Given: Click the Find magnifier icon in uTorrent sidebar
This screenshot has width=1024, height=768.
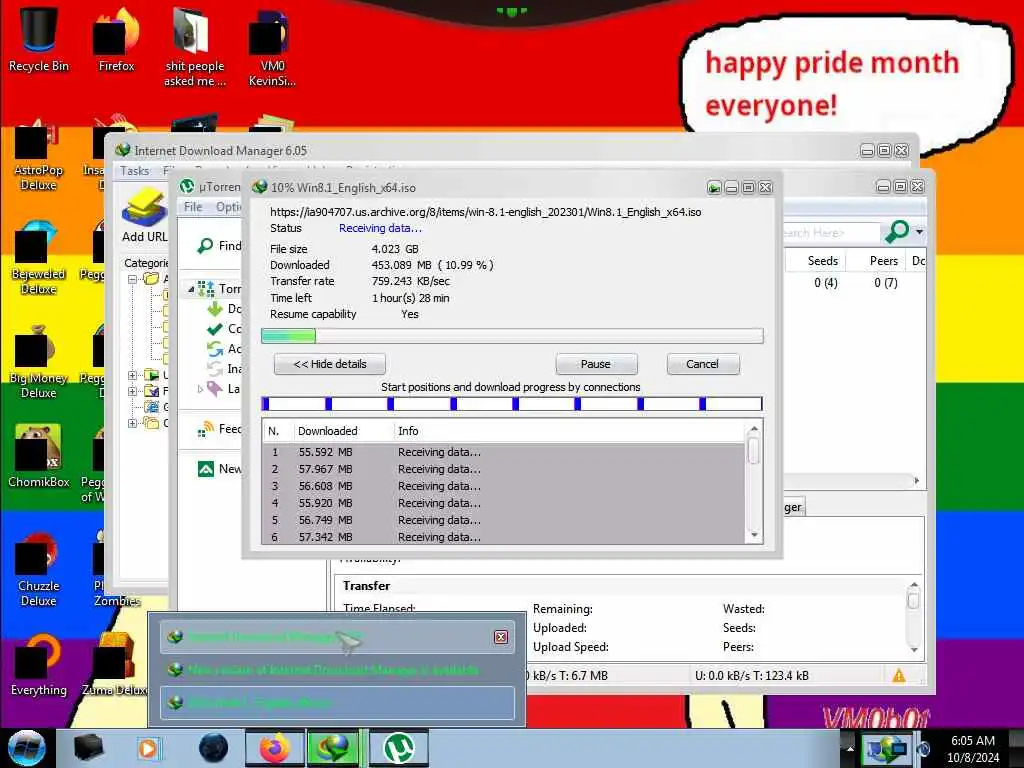Looking at the screenshot, I should coord(205,246).
